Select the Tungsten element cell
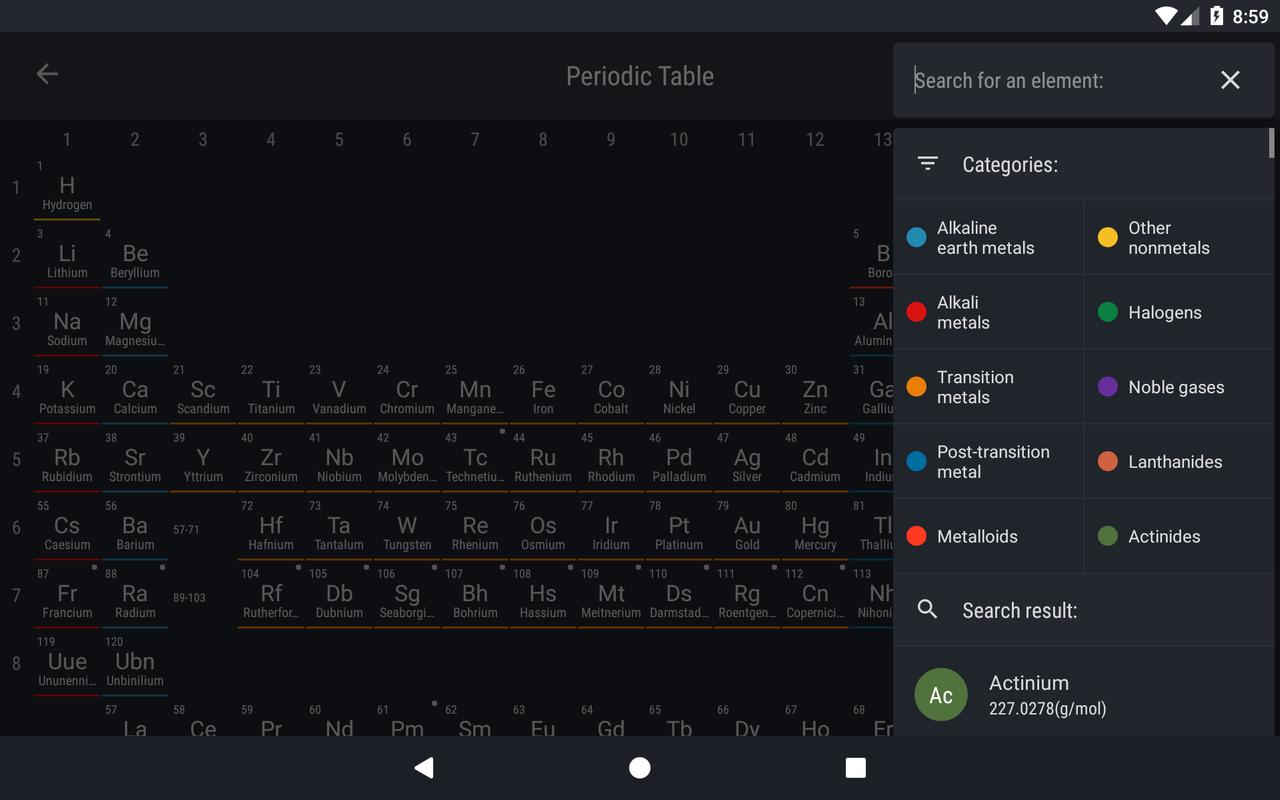This screenshot has width=1280, height=800. pos(407,530)
